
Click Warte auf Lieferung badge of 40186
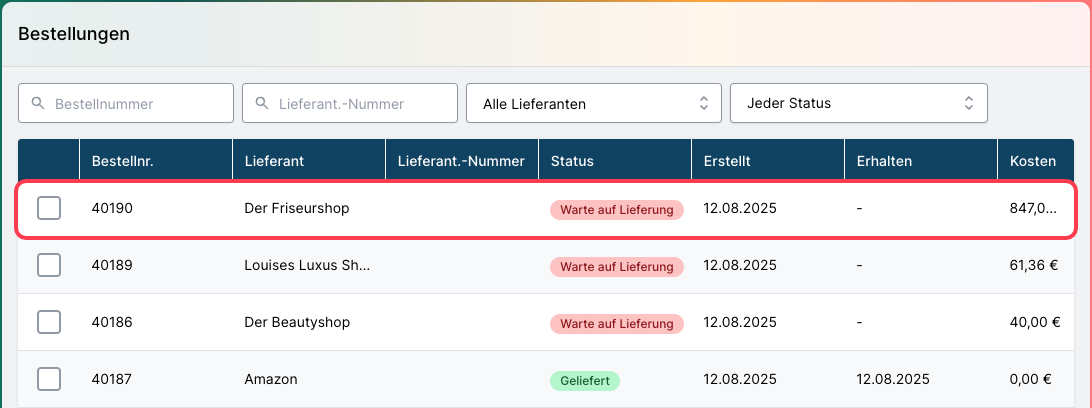coord(617,324)
